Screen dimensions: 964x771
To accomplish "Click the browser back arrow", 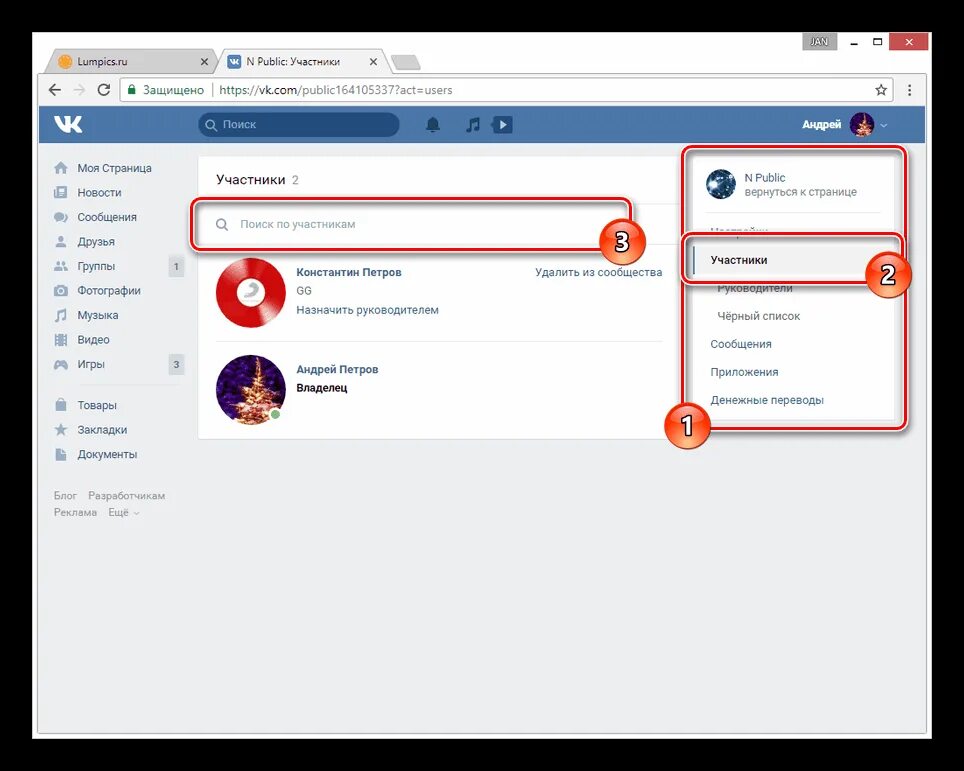I will (x=55, y=90).
